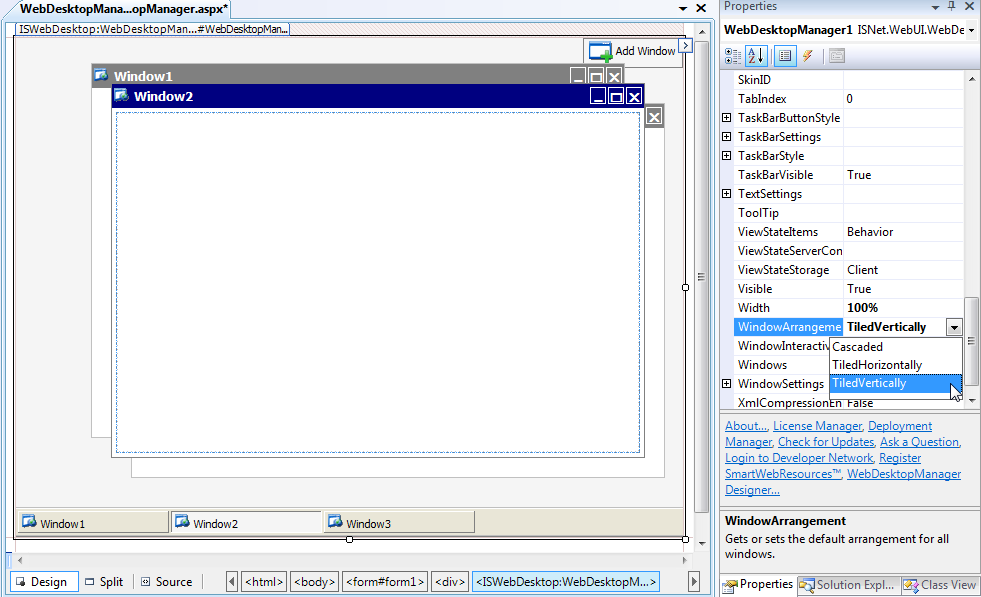
Task: Click the Categorized view icon in Properties
Action: coord(733,56)
